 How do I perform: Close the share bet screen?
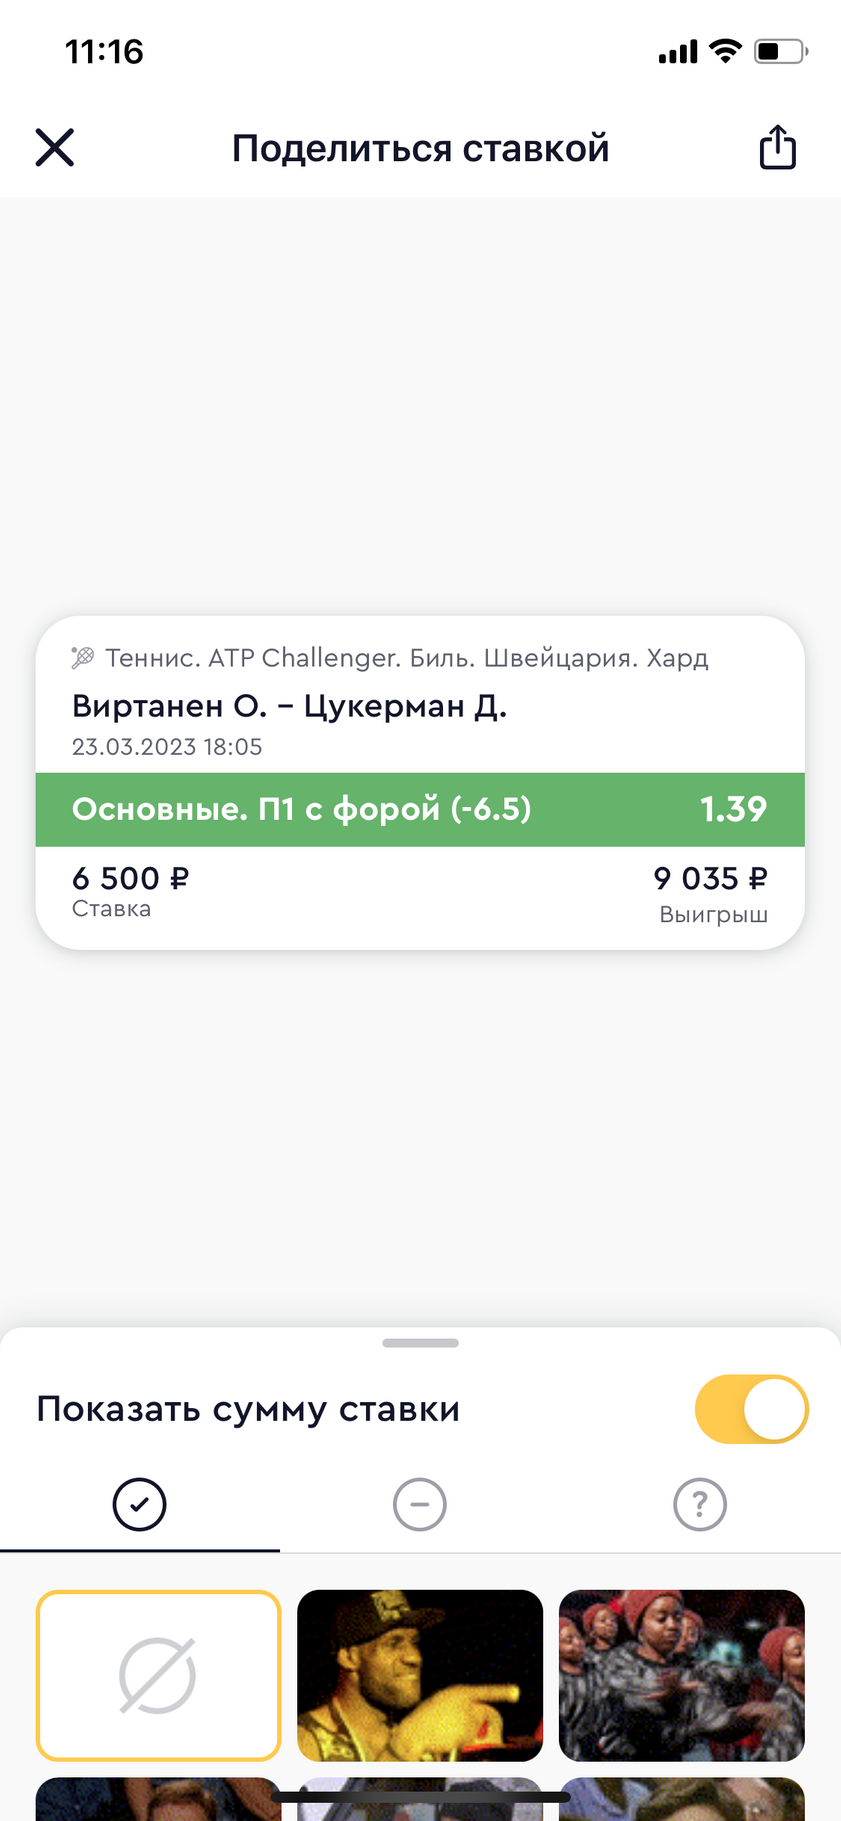point(55,147)
